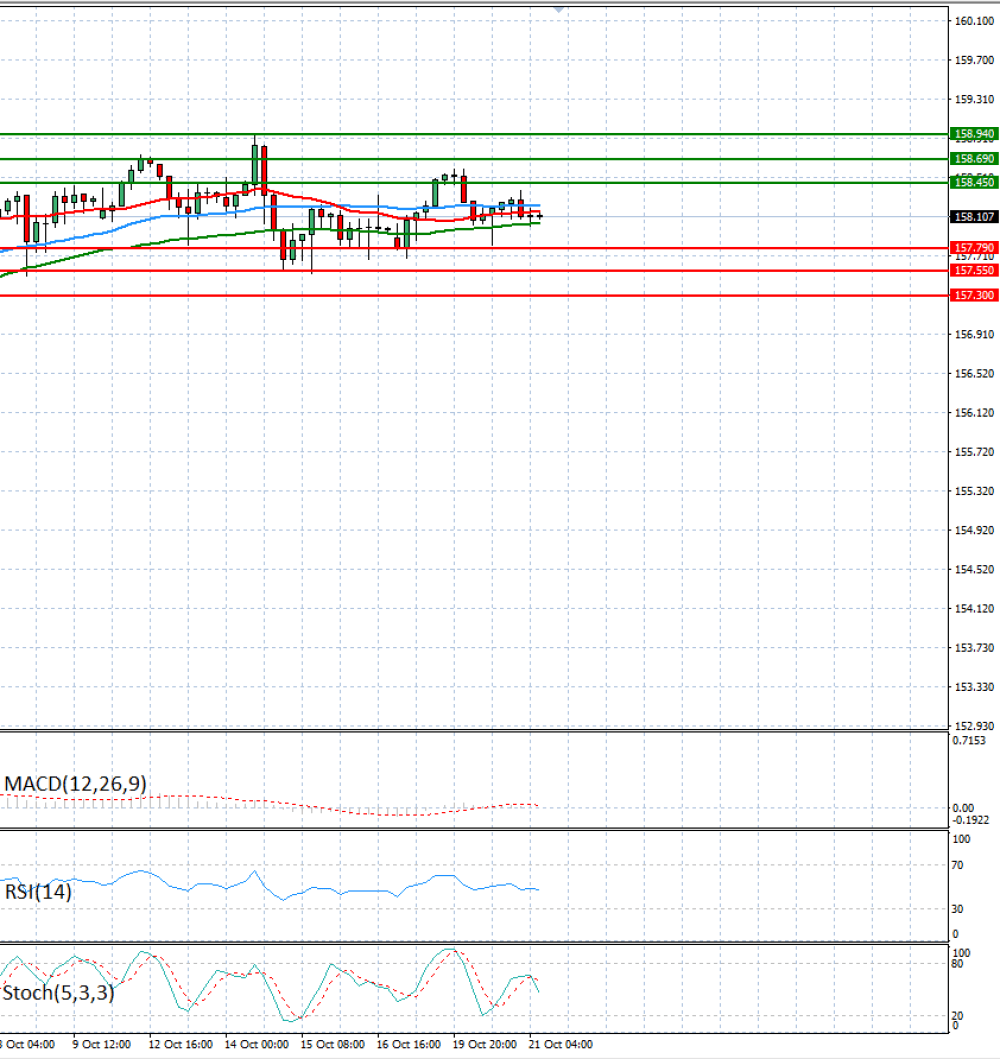Select the MACD(12,26,9) indicator label
This screenshot has width=1000, height=1059.
pos(76,784)
